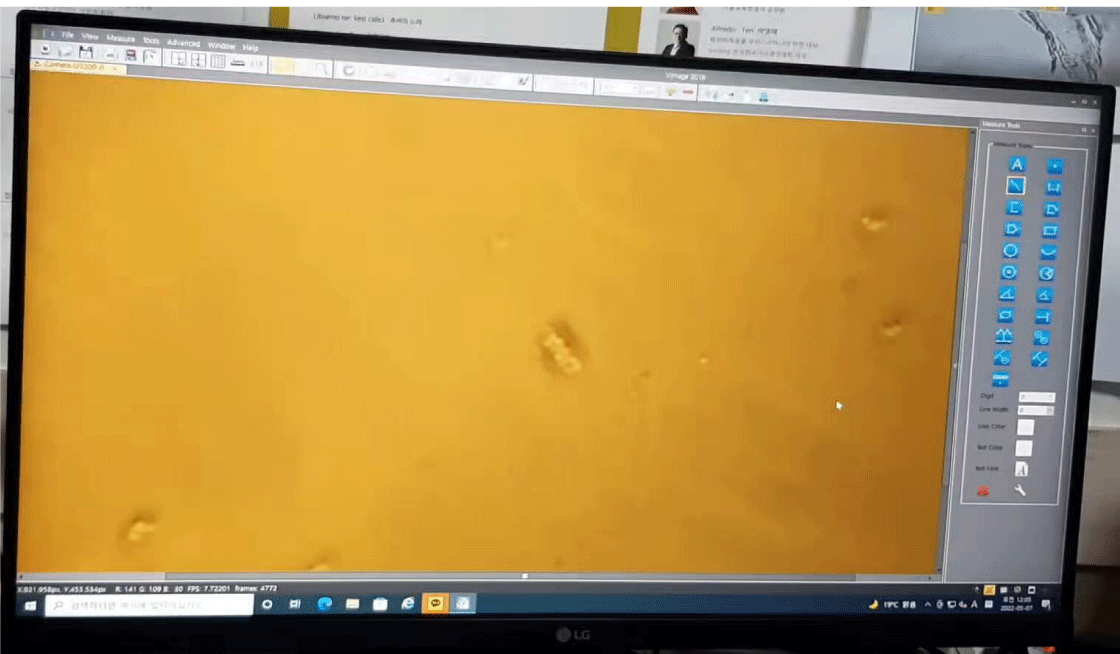The image size is (1120, 654).
Task: Click the 'frames: 4772' status text
Action: click(256, 589)
